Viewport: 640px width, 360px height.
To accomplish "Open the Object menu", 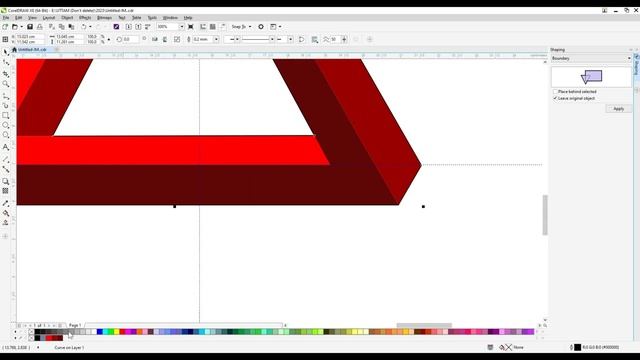I will (67, 18).
